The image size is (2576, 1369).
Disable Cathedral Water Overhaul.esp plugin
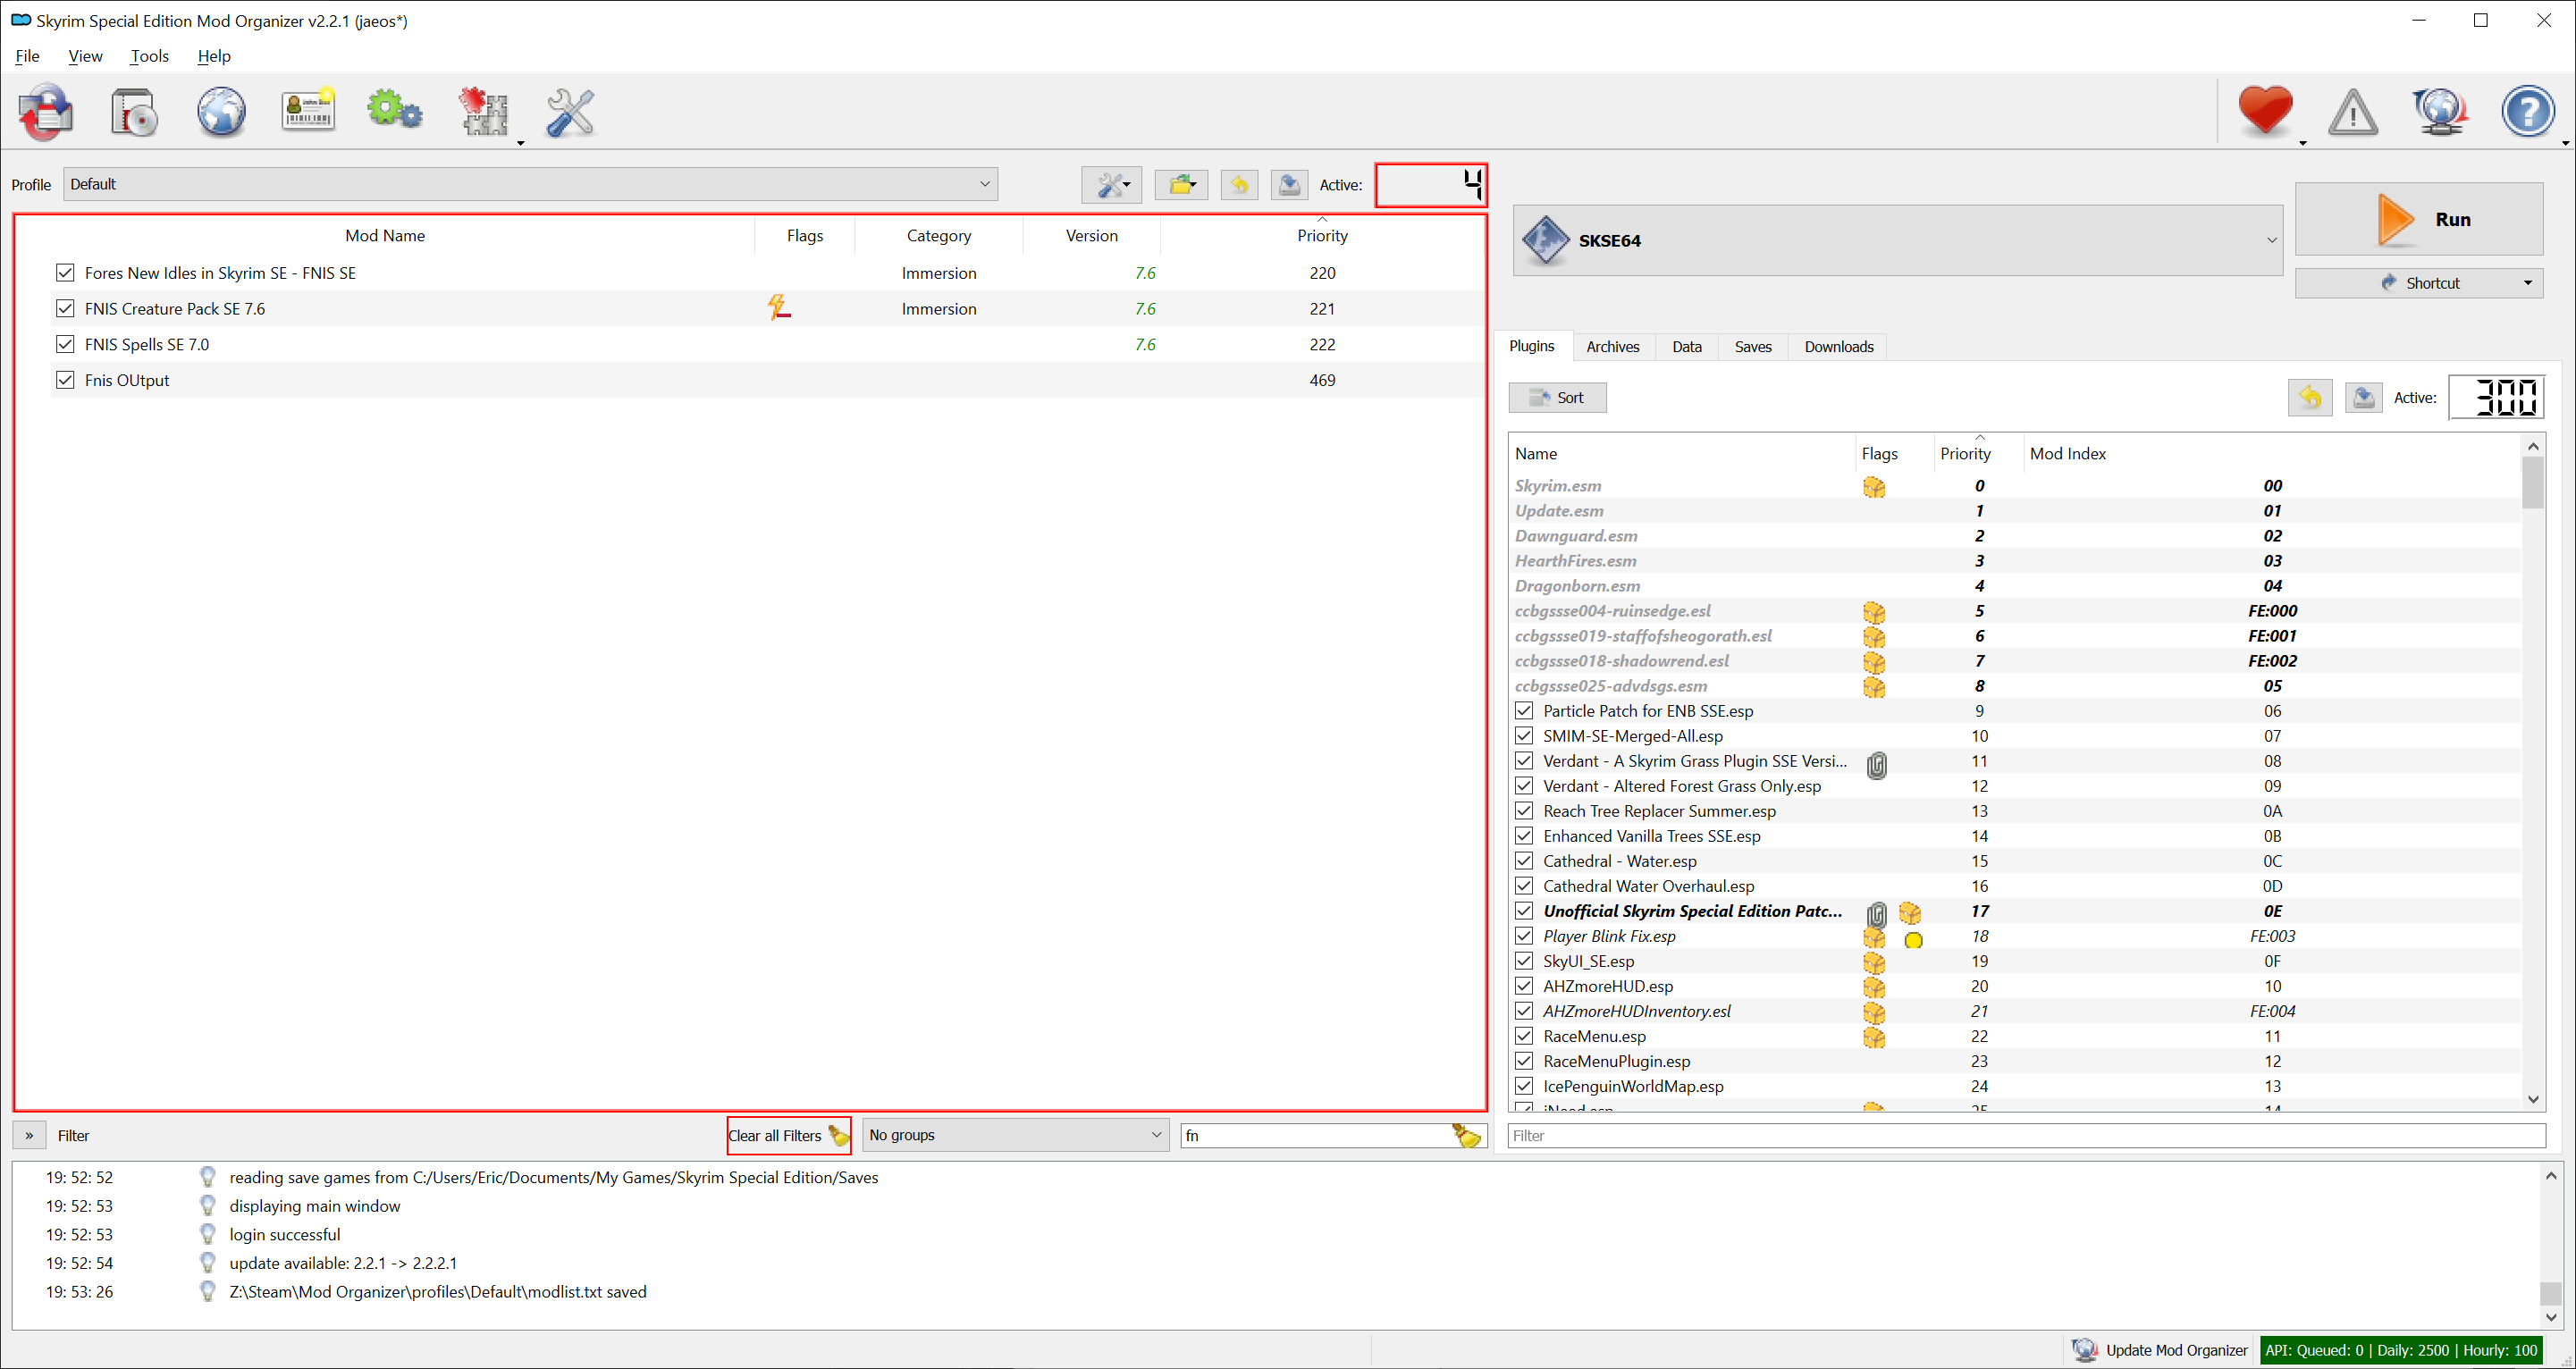(x=1524, y=886)
